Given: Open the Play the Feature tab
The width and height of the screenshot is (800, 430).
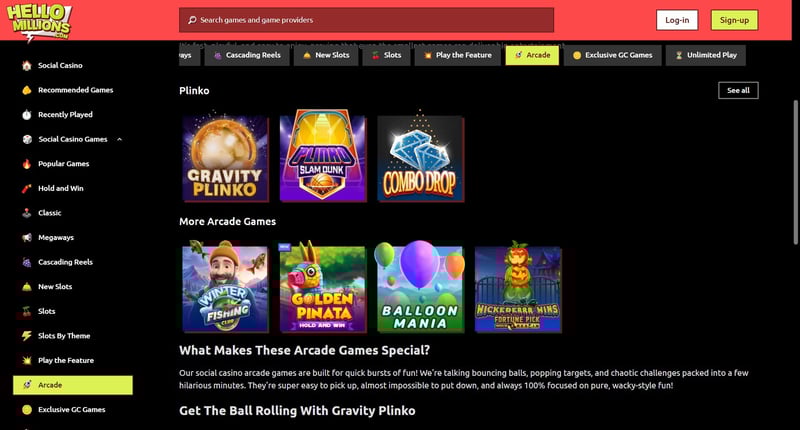Looking at the screenshot, I should click(457, 55).
